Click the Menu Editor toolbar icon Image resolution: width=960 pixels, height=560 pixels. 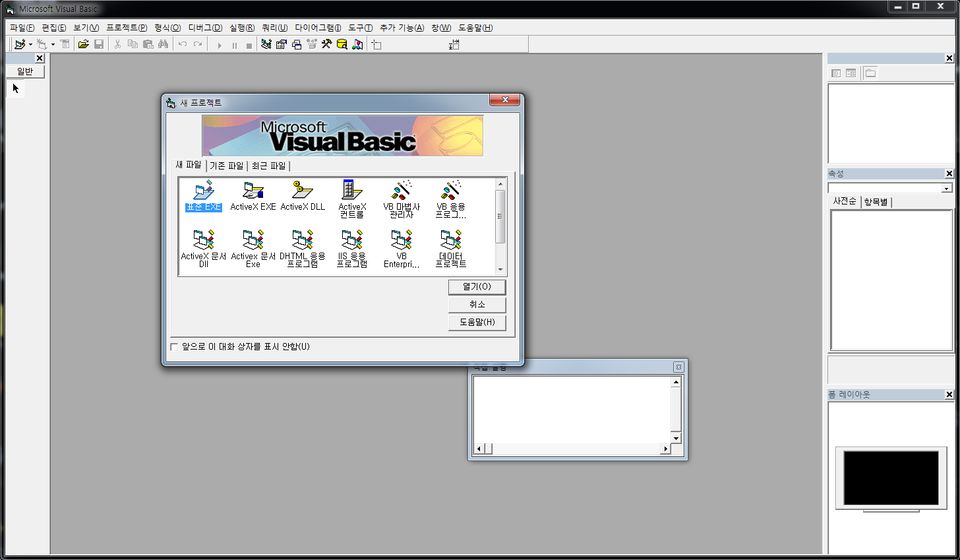(65, 44)
